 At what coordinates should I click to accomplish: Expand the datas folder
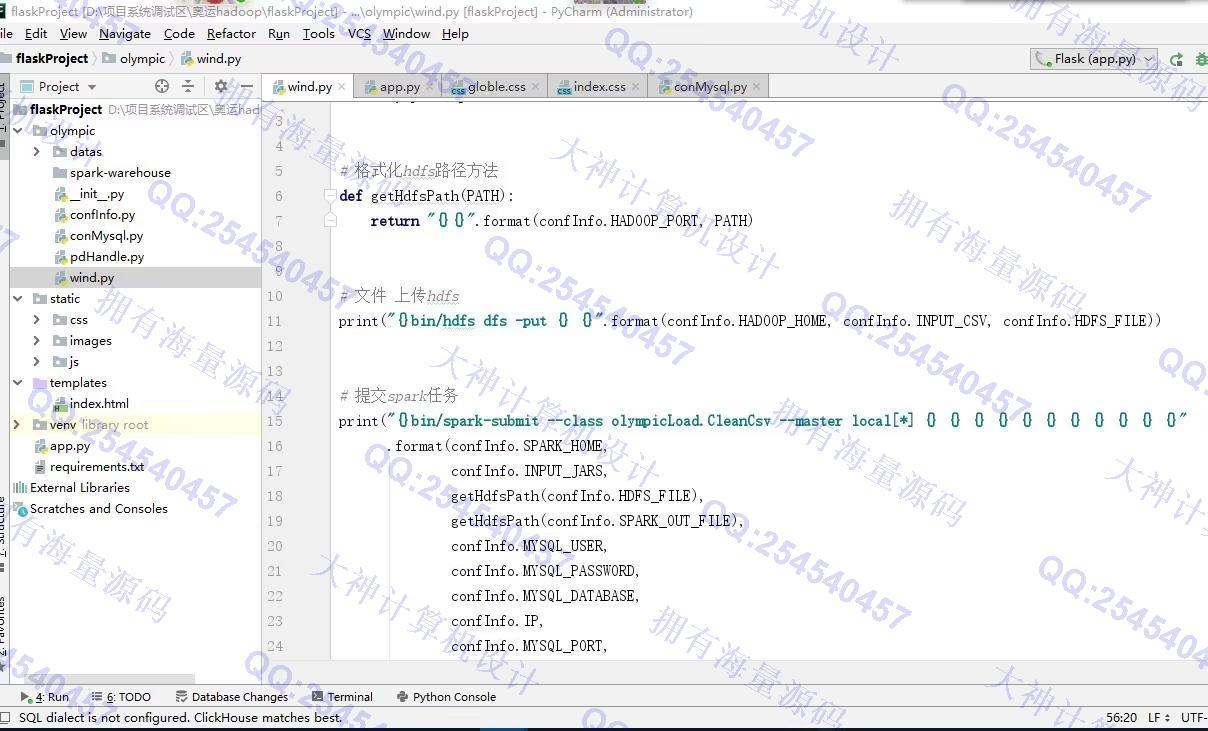(37, 151)
